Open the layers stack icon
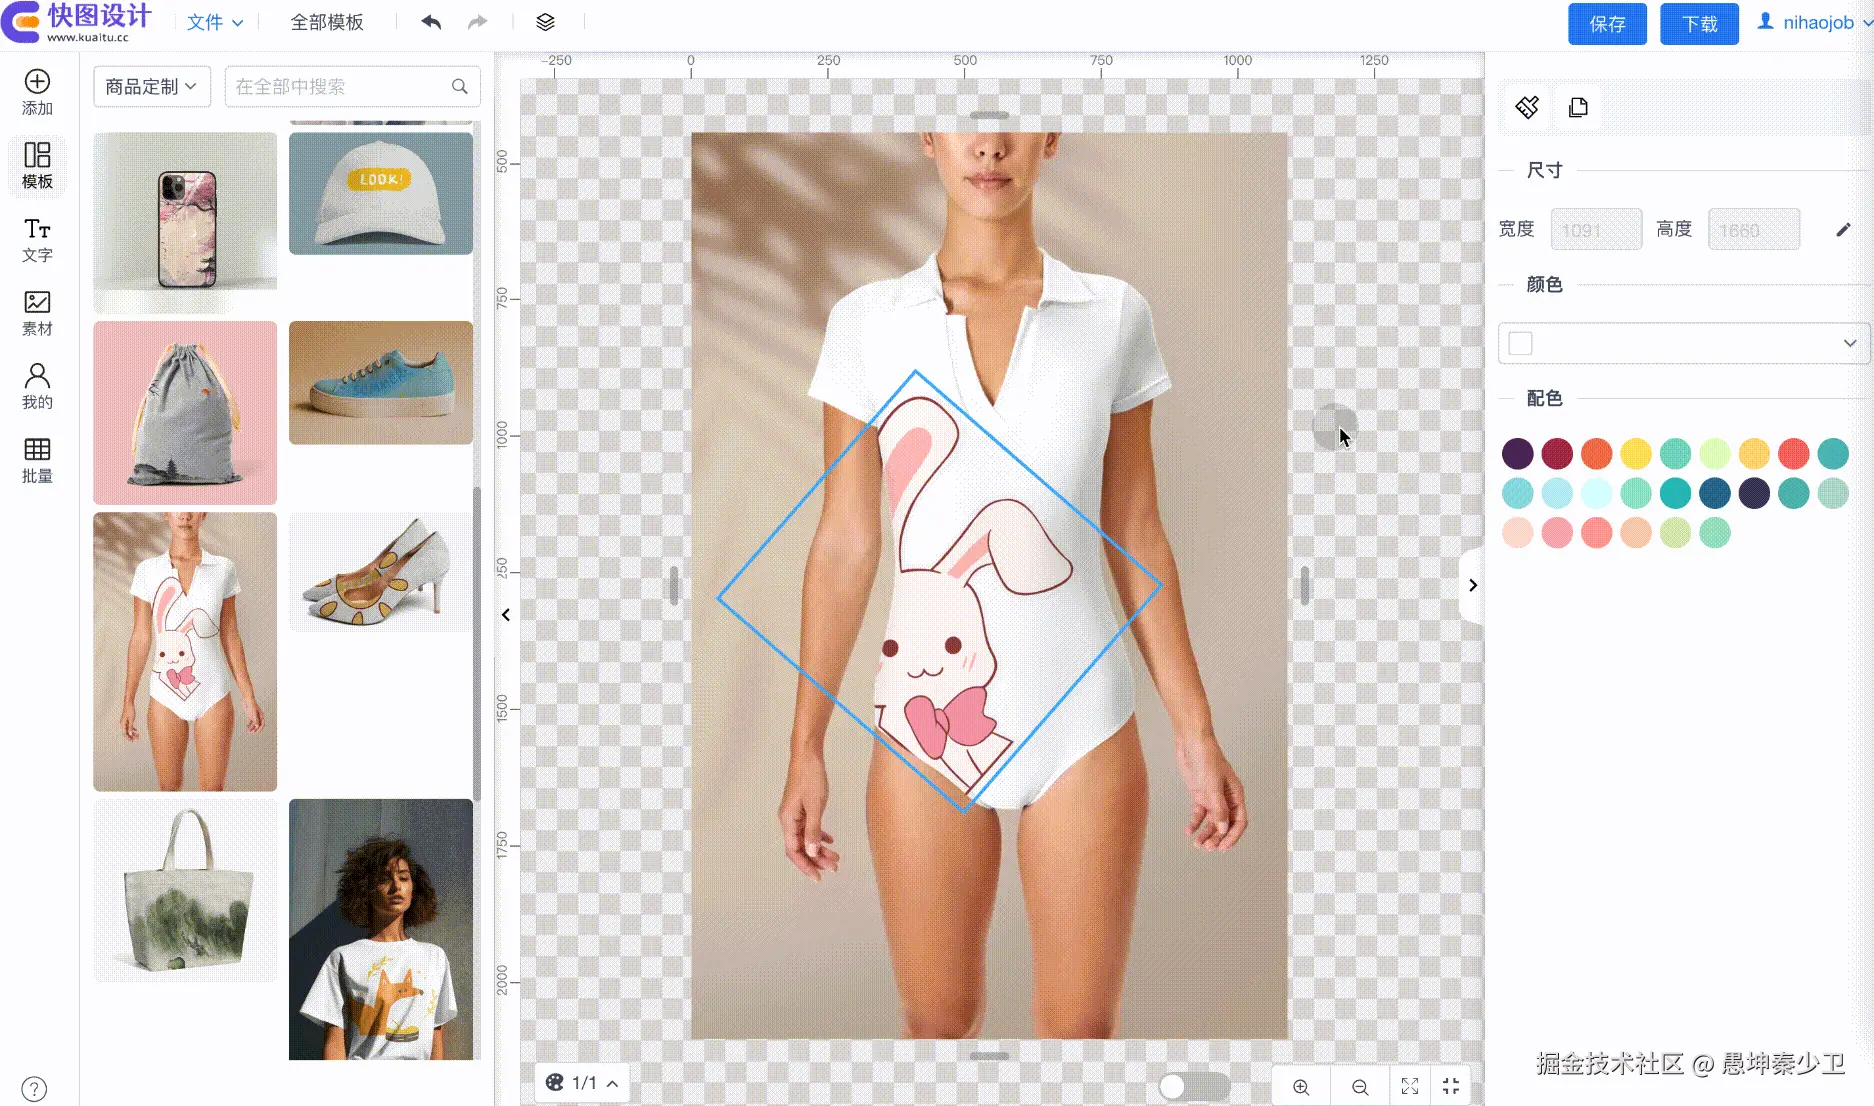 pyautogui.click(x=545, y=22)
